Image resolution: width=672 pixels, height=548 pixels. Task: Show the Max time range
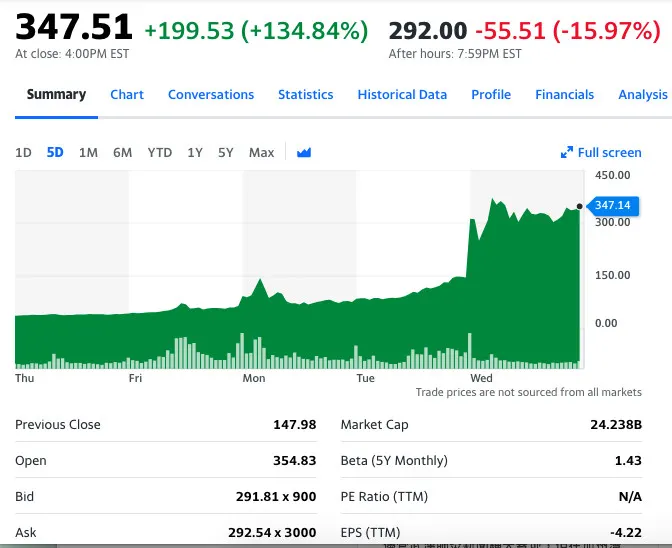(x=261, y=153)
